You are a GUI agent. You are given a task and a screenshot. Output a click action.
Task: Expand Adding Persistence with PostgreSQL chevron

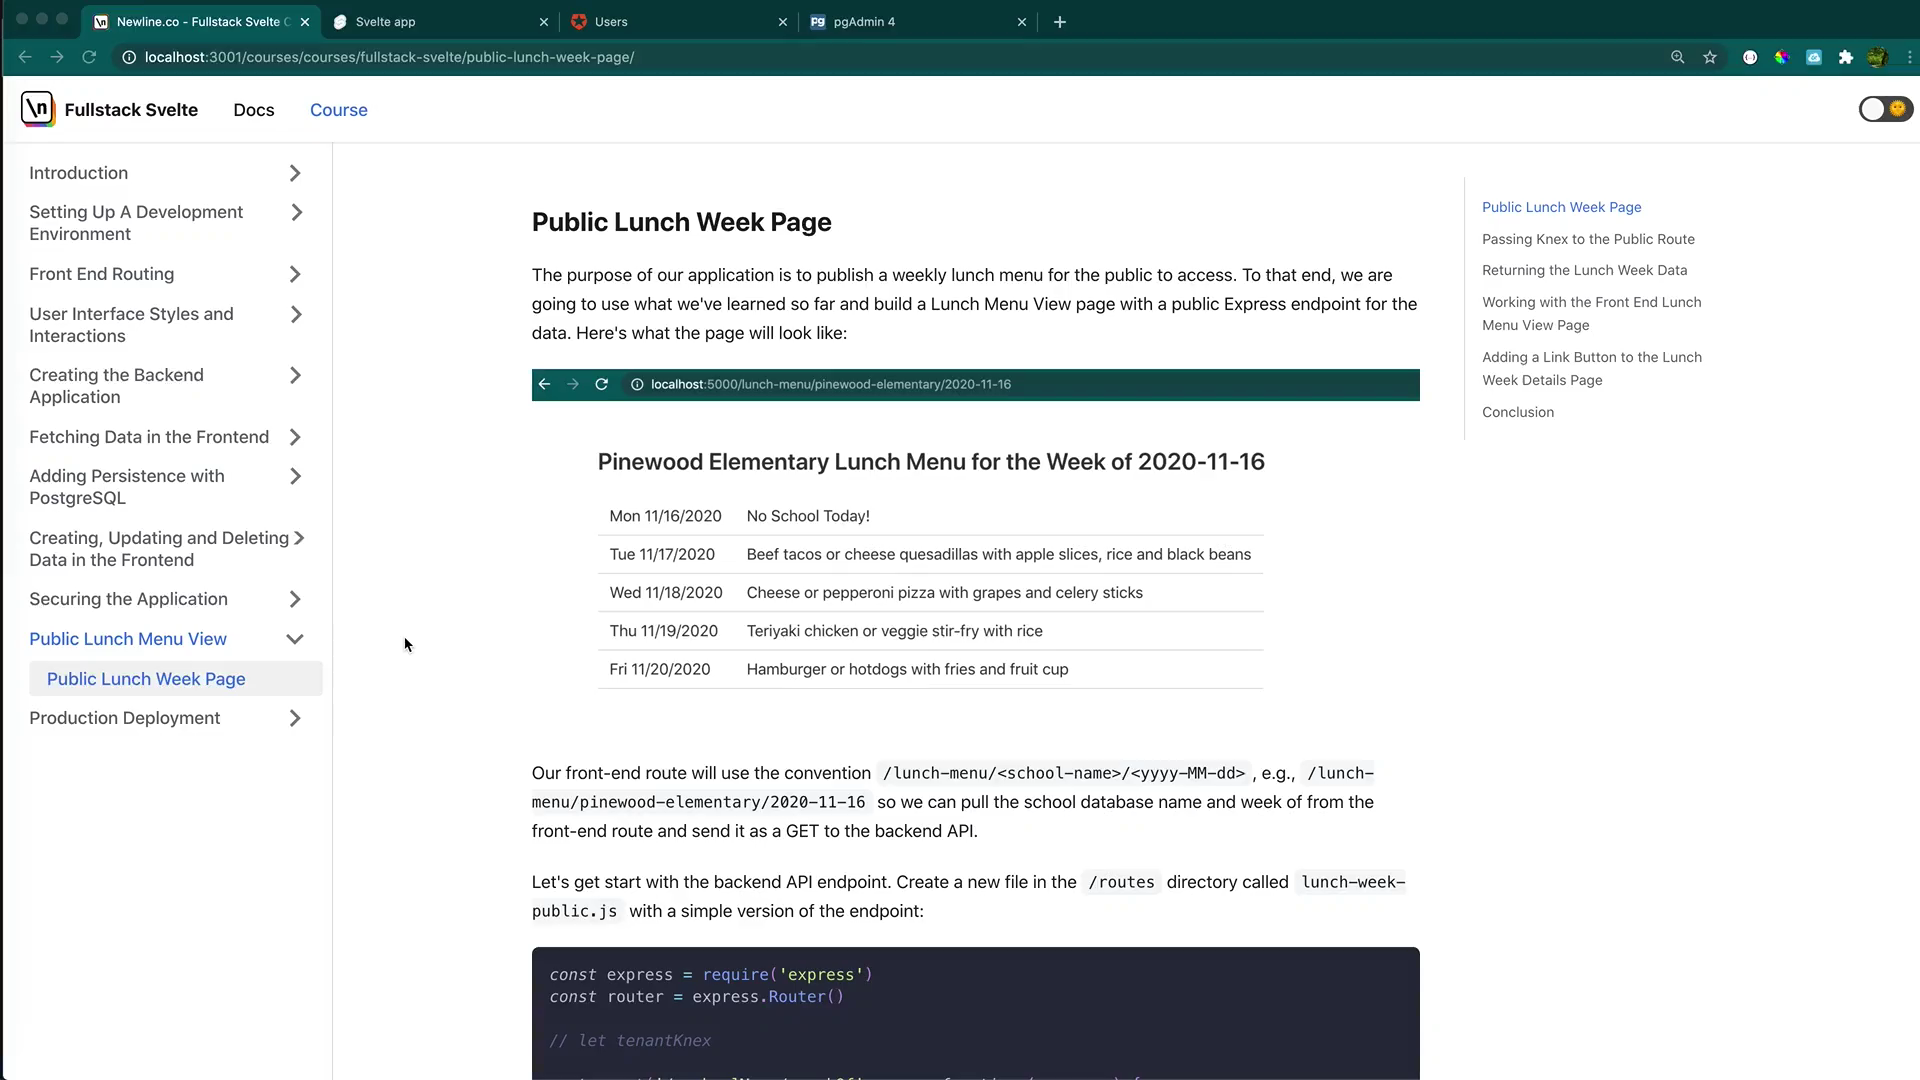pos(295,476)
